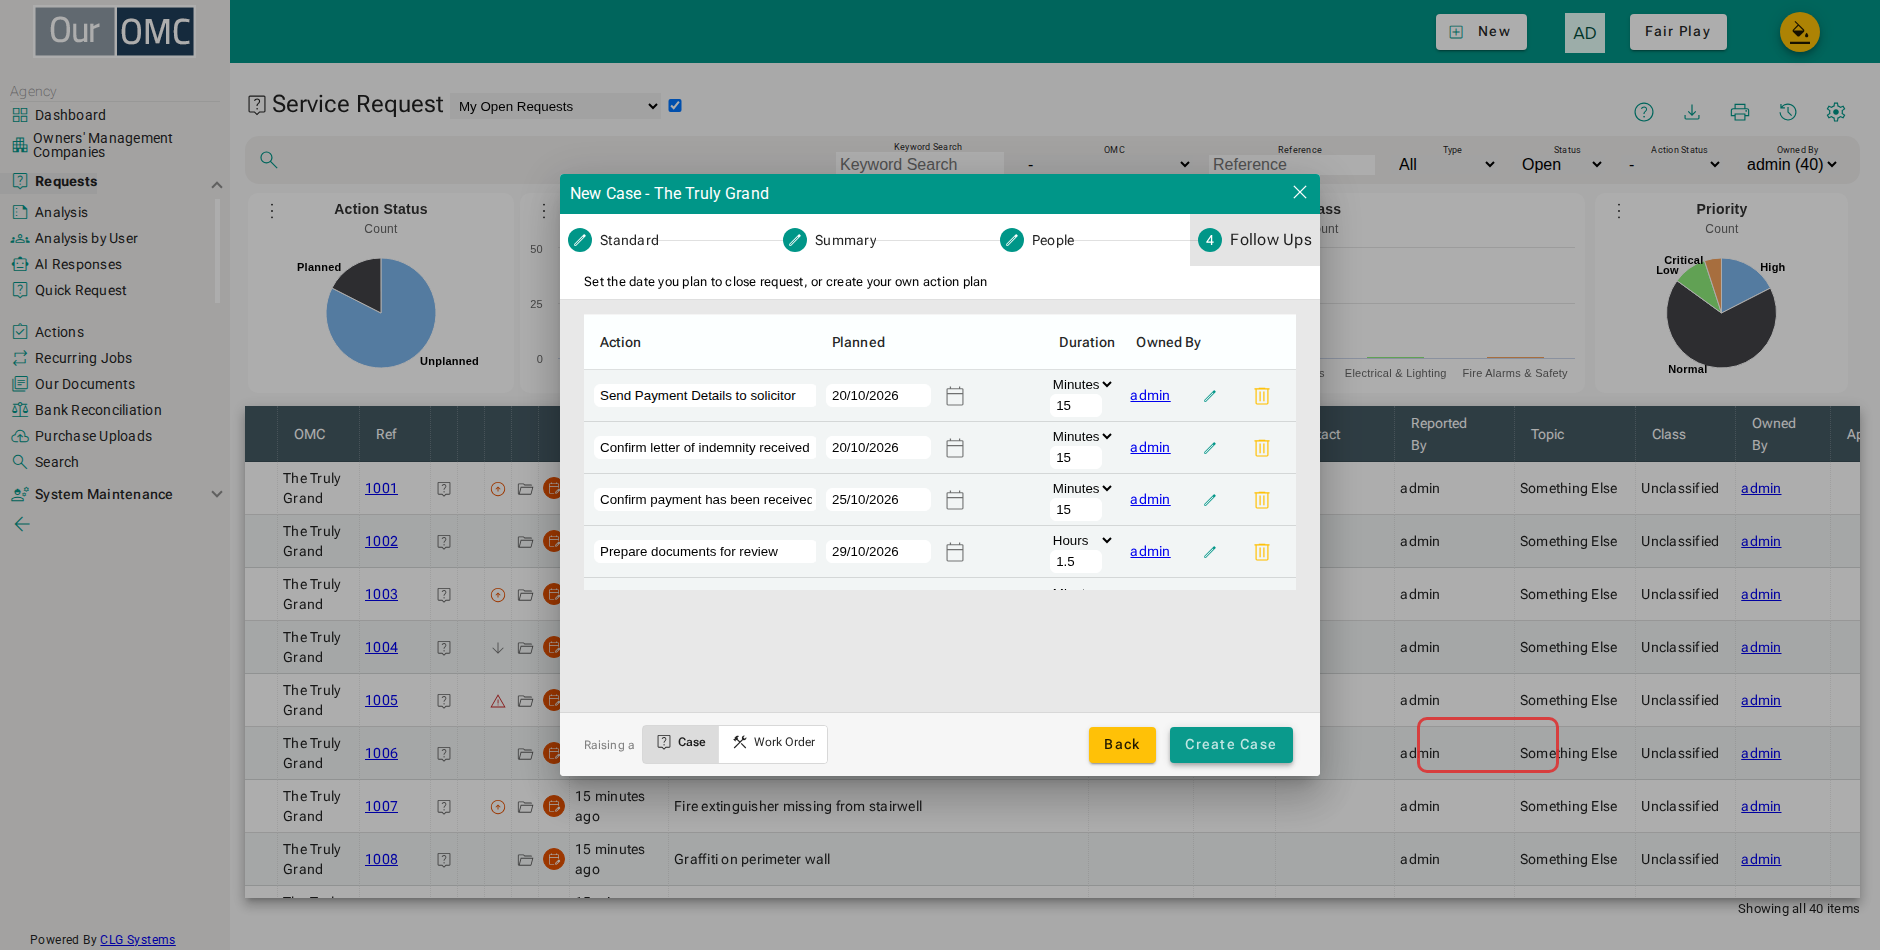This screenshot has width=1880, height=950.
Task: Edit the Confirm letter of indemnity action
Action: point(1210,448)
